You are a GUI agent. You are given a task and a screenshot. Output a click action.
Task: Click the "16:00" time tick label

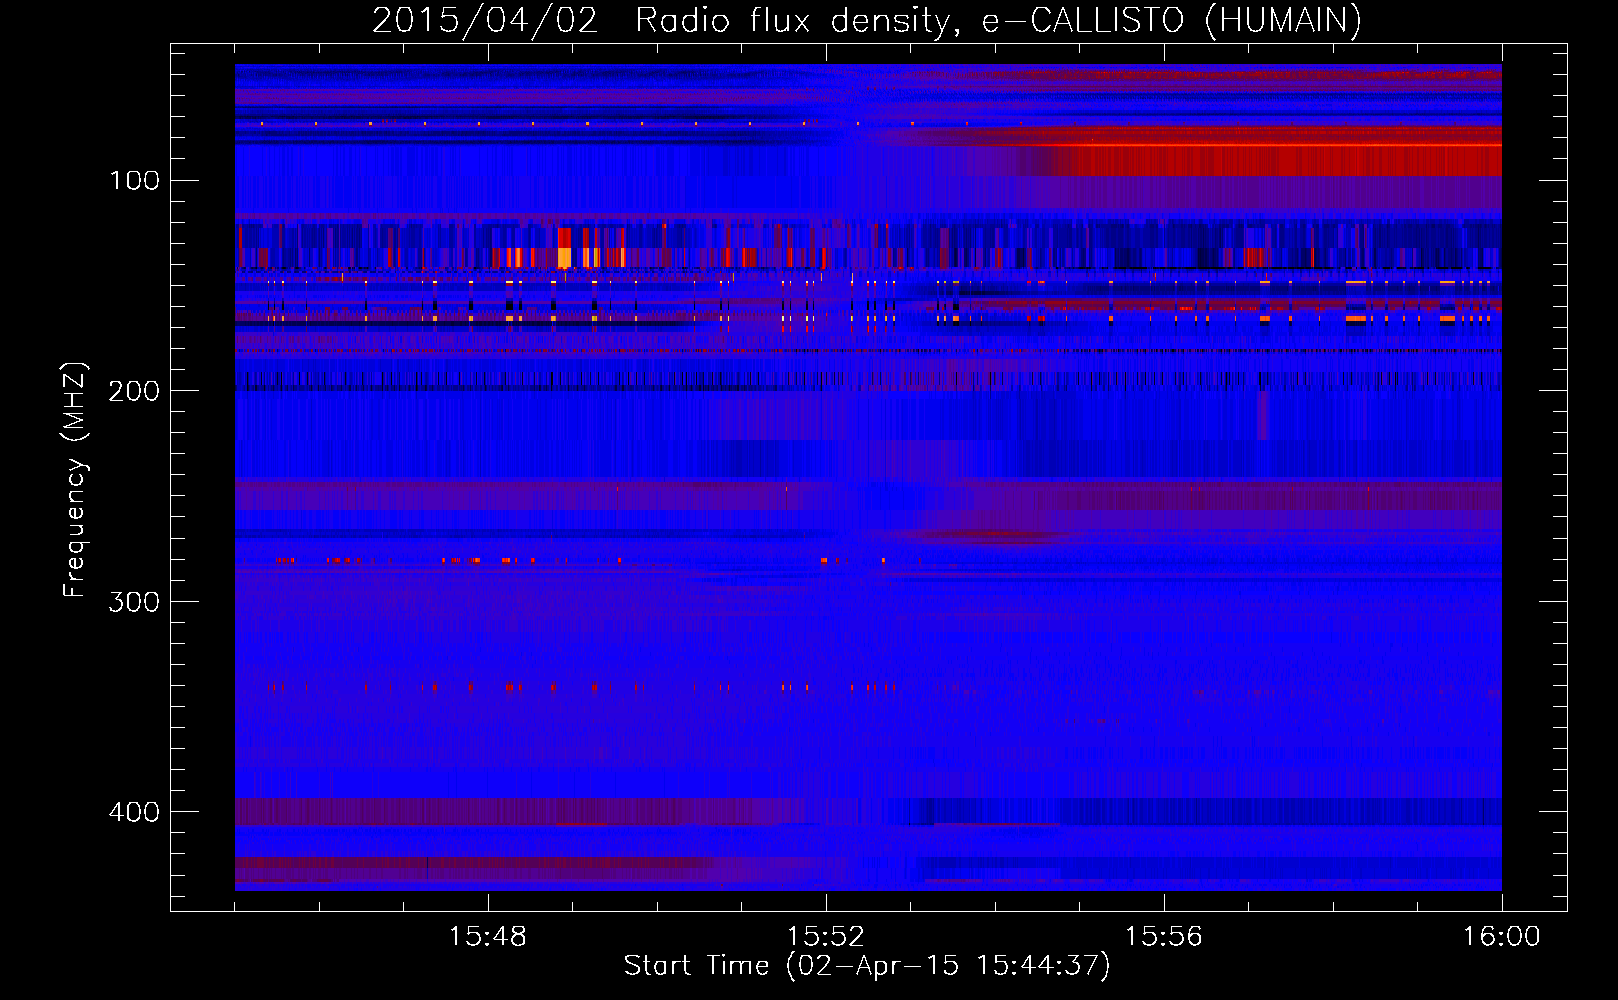(x=1502, y=937)
